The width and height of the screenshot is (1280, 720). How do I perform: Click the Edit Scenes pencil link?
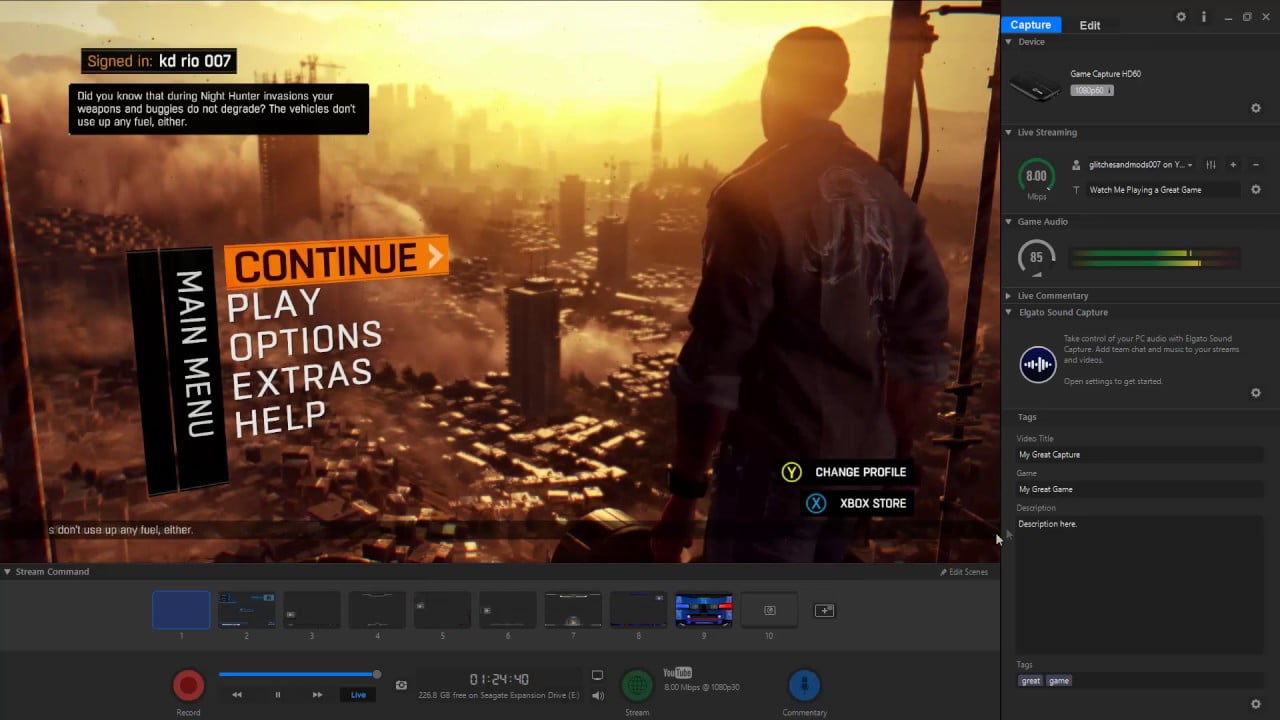[964, 572]
